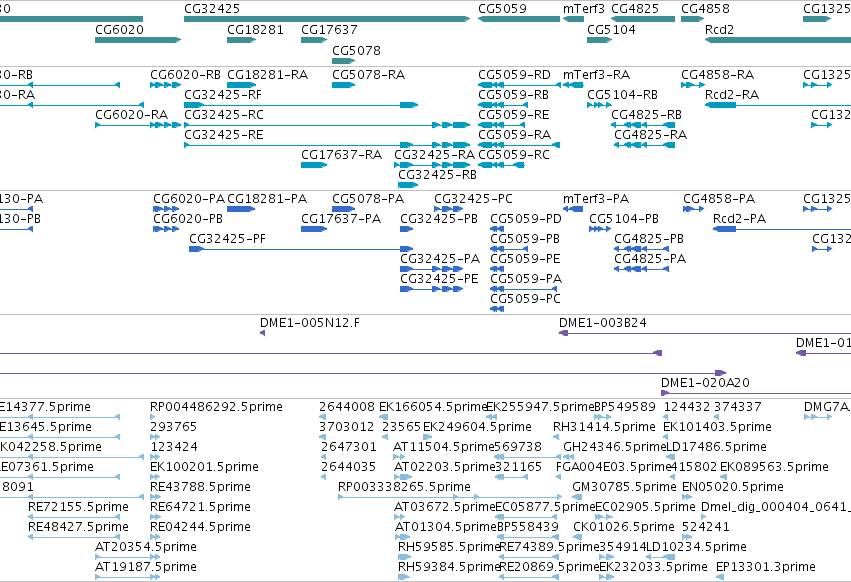Select the CG18281 gene glyph
Screen dimensions: 851x582
tap(242, 40)
